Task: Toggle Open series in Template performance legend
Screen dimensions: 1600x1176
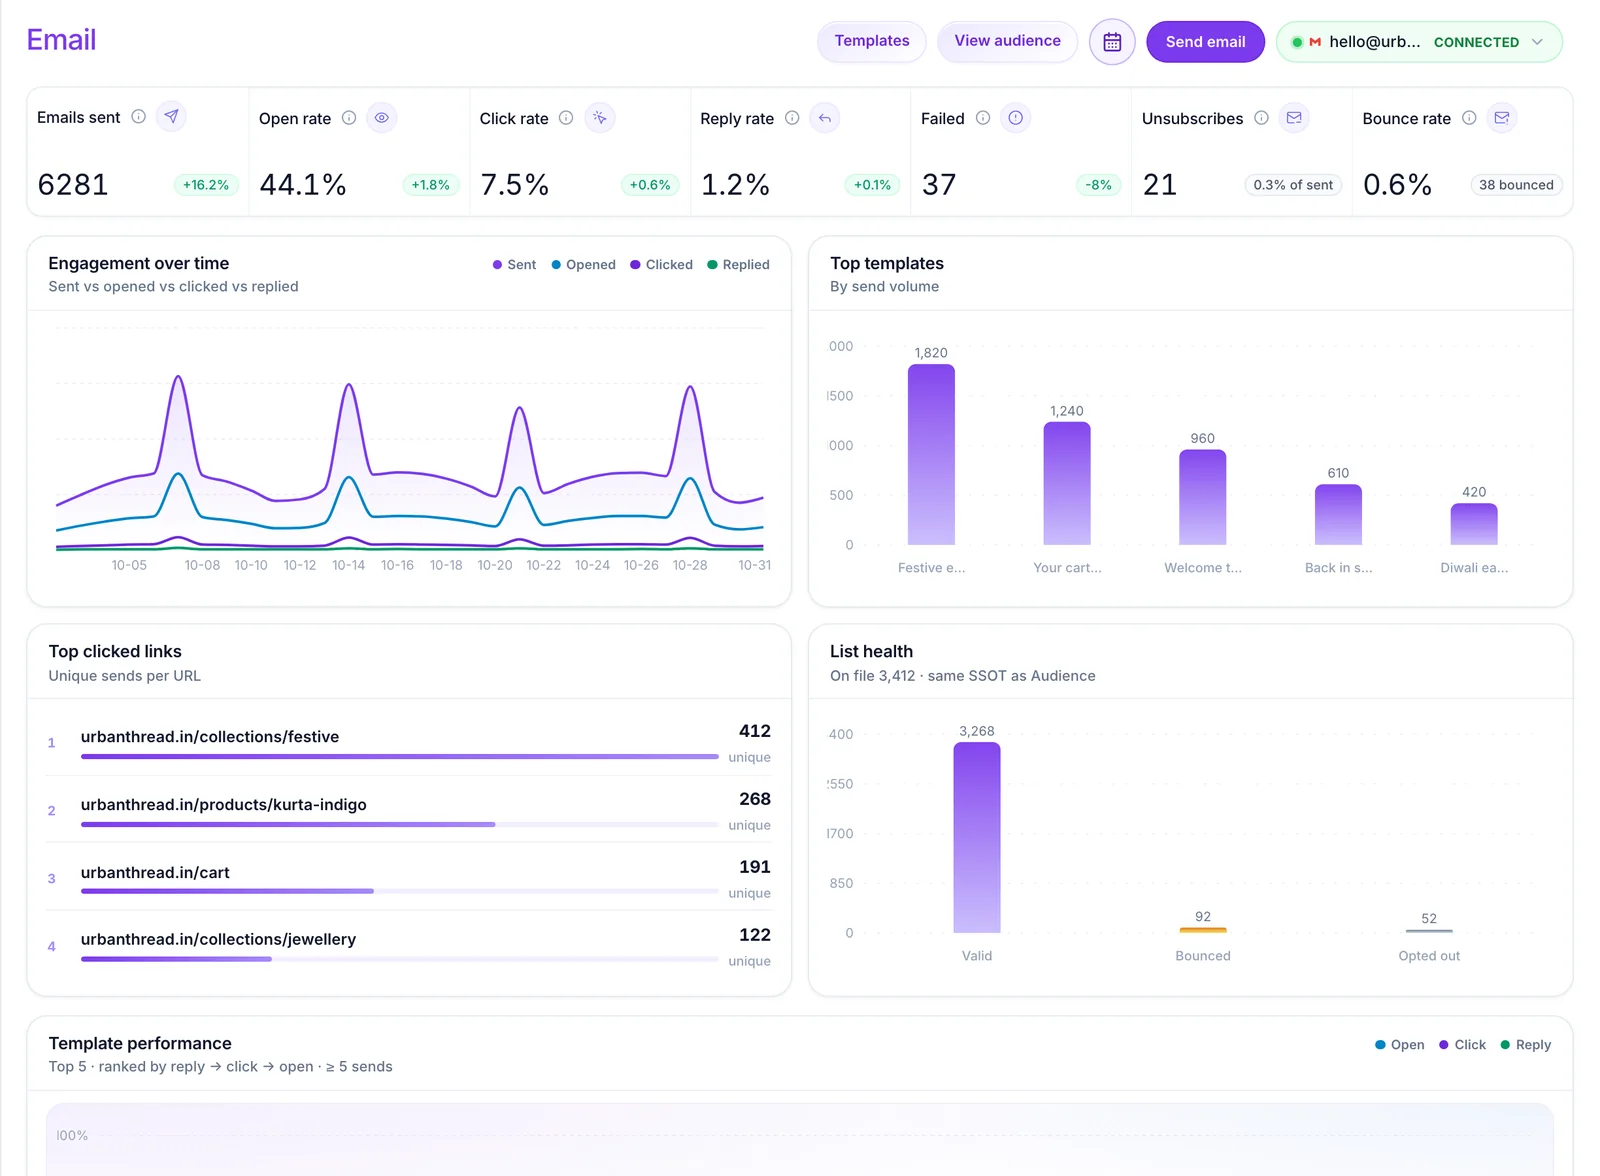Action: point(1399,1045)
